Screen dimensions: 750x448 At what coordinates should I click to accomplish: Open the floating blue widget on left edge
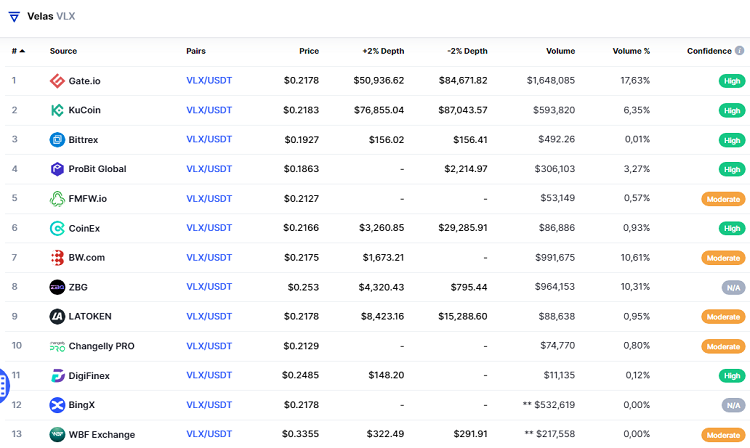3,383
